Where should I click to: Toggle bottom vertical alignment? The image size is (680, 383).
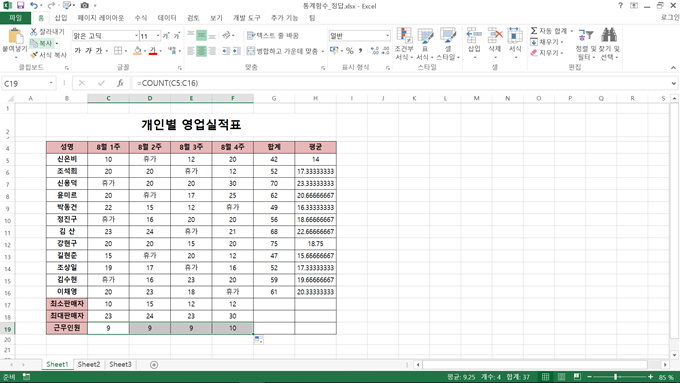pyautogui.click(x=212, y=36)
